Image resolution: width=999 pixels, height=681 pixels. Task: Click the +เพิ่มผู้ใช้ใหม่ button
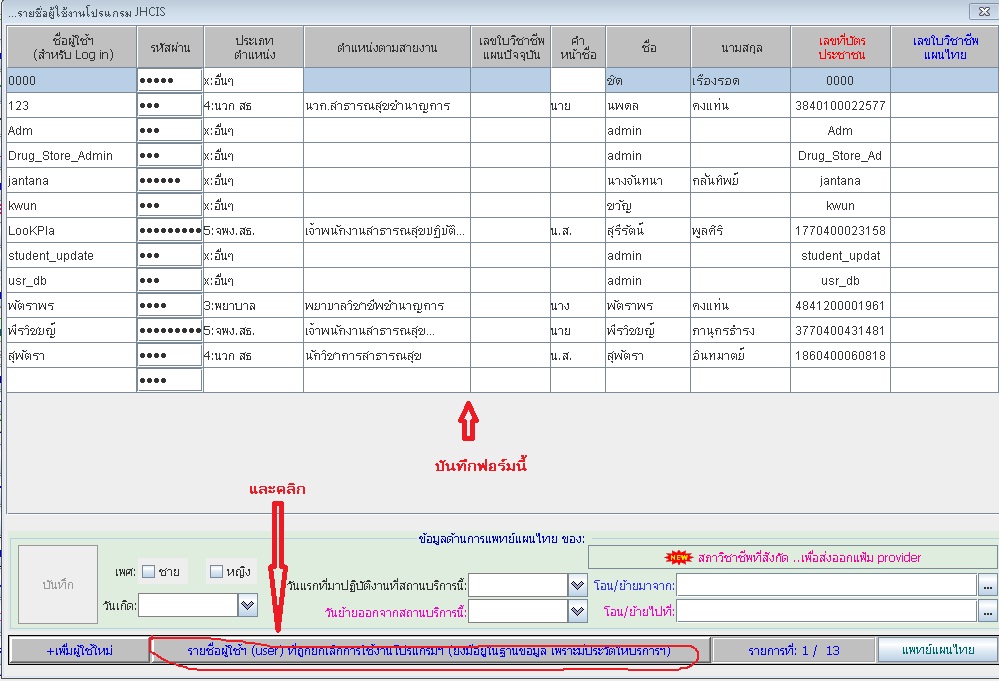coord(79,651)
